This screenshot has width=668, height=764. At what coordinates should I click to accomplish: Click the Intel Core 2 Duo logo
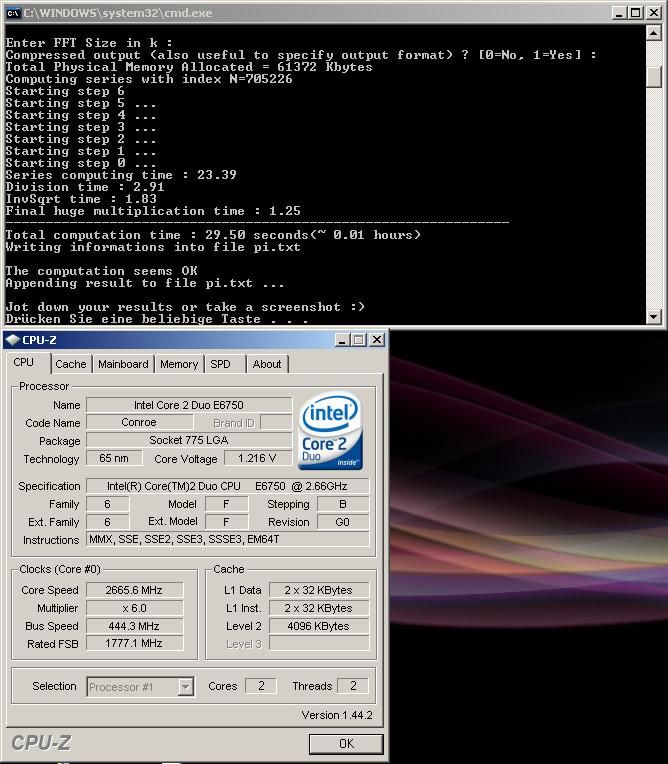tap(330, 430)
